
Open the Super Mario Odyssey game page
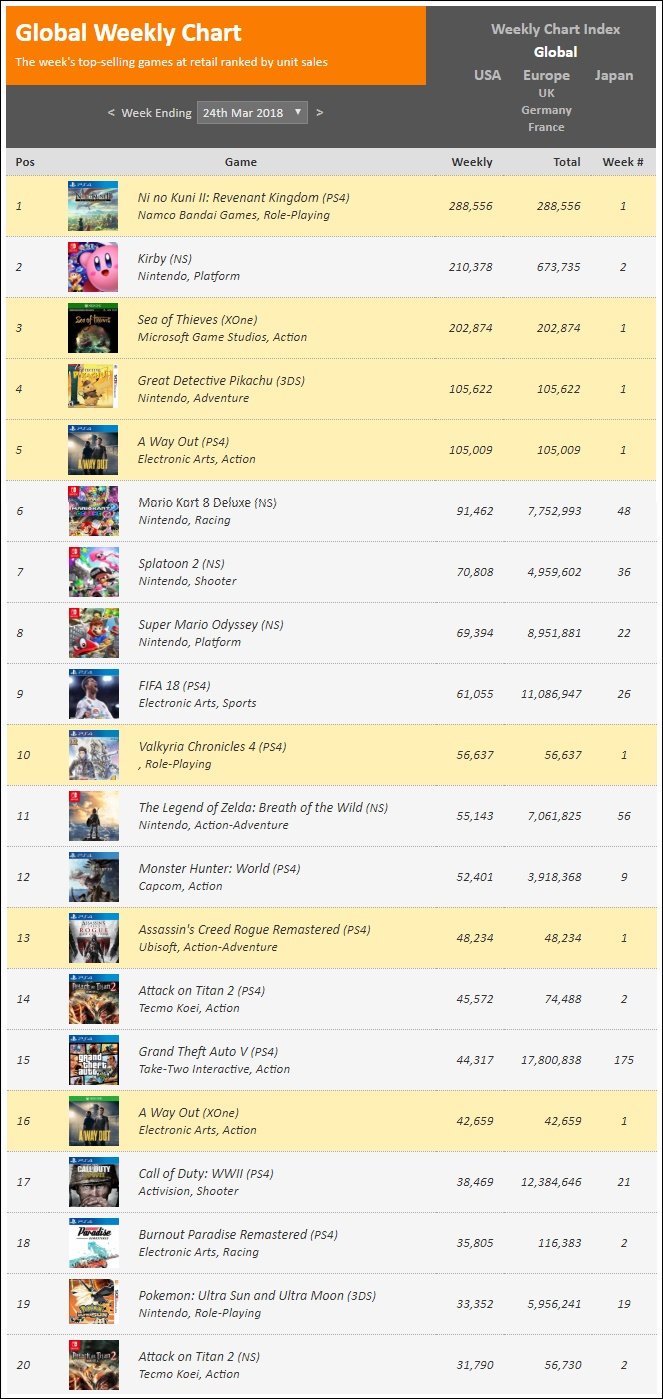(x=198, y=625)
